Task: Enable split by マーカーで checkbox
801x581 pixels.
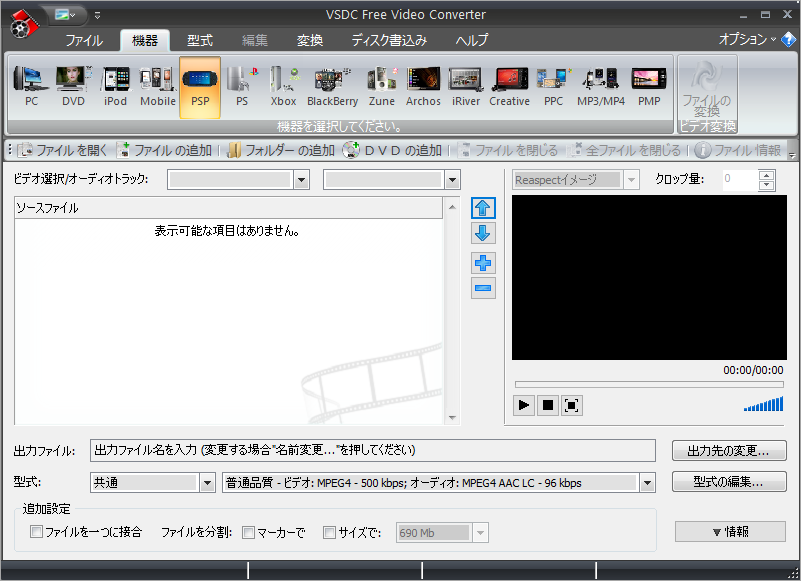Action: pos(248,532)
